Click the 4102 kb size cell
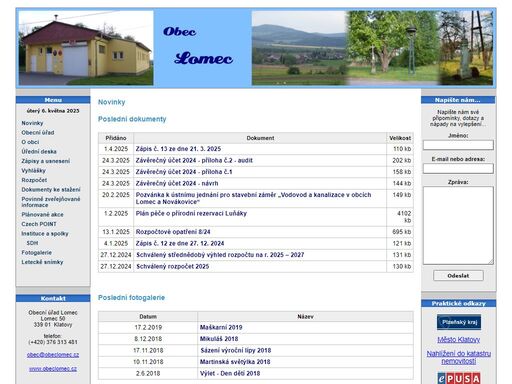The height and width of the screenshot is (384, 512). point(400,217)
